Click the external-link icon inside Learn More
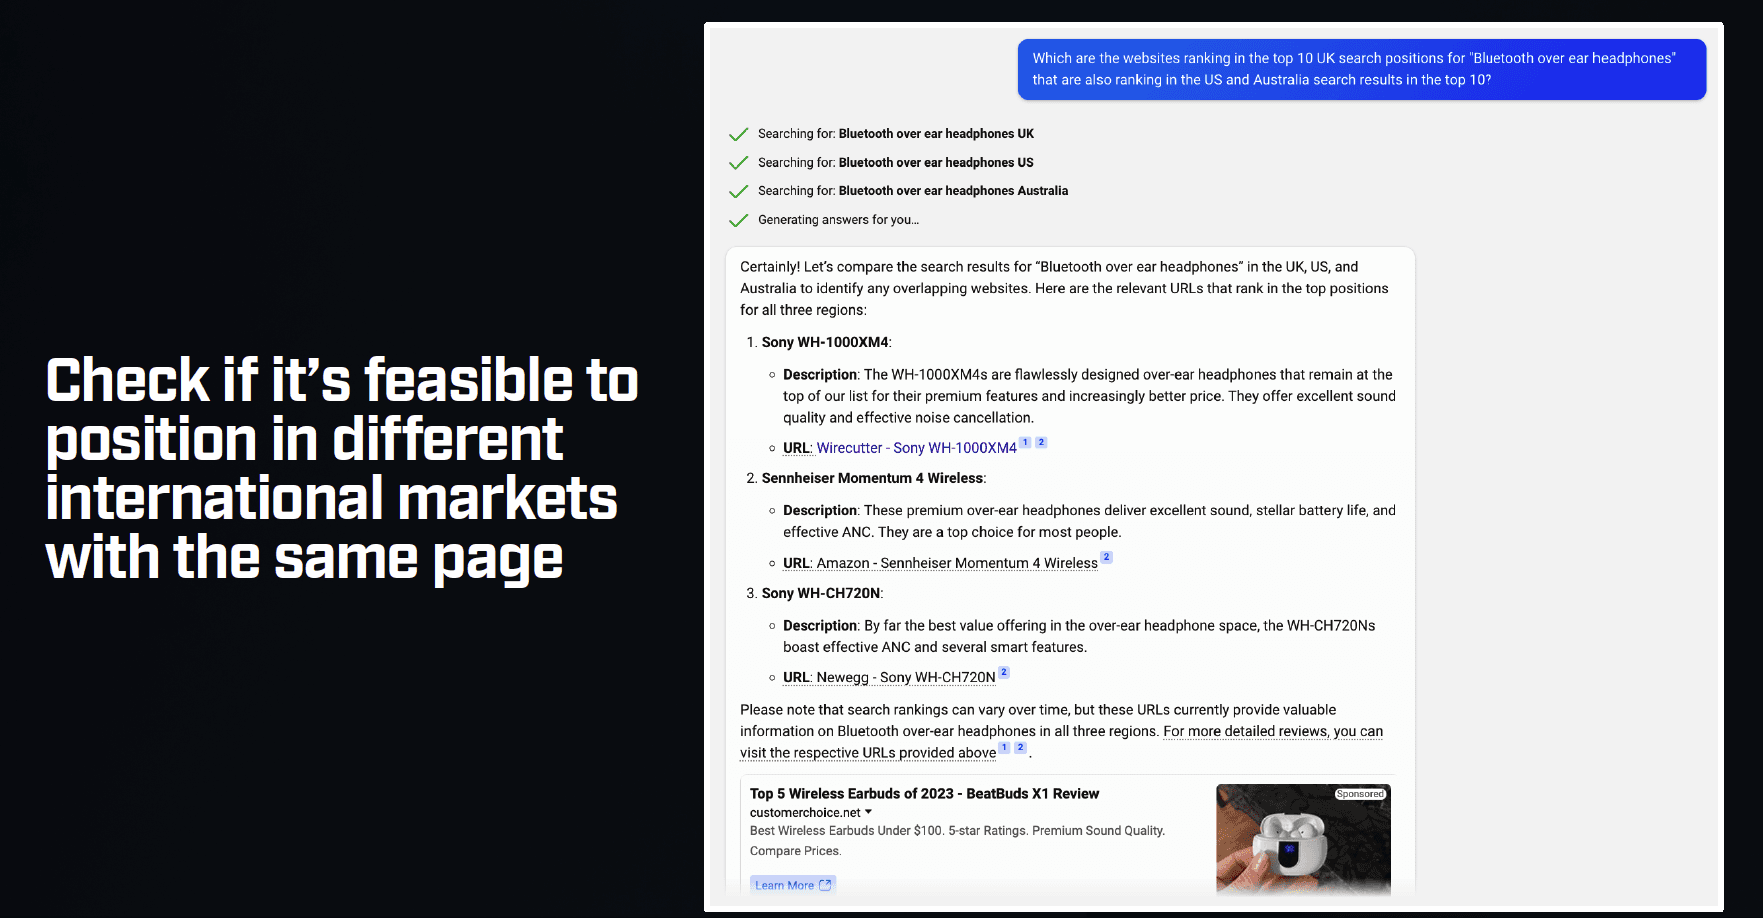1763x918 pixels. pyautogui.click(x=824, y=884)
